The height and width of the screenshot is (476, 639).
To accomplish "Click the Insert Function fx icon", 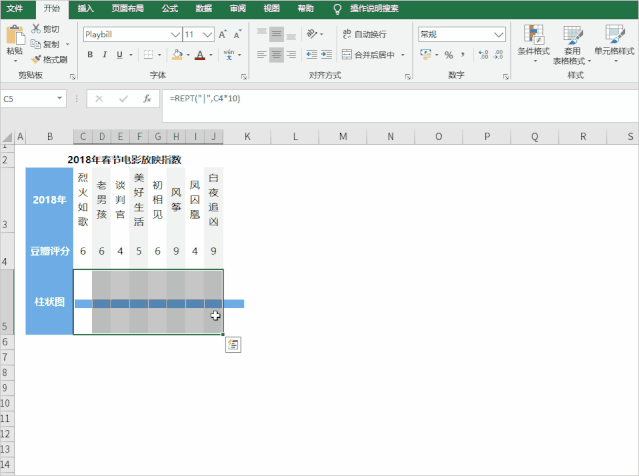I will click(x=146, y=99).
